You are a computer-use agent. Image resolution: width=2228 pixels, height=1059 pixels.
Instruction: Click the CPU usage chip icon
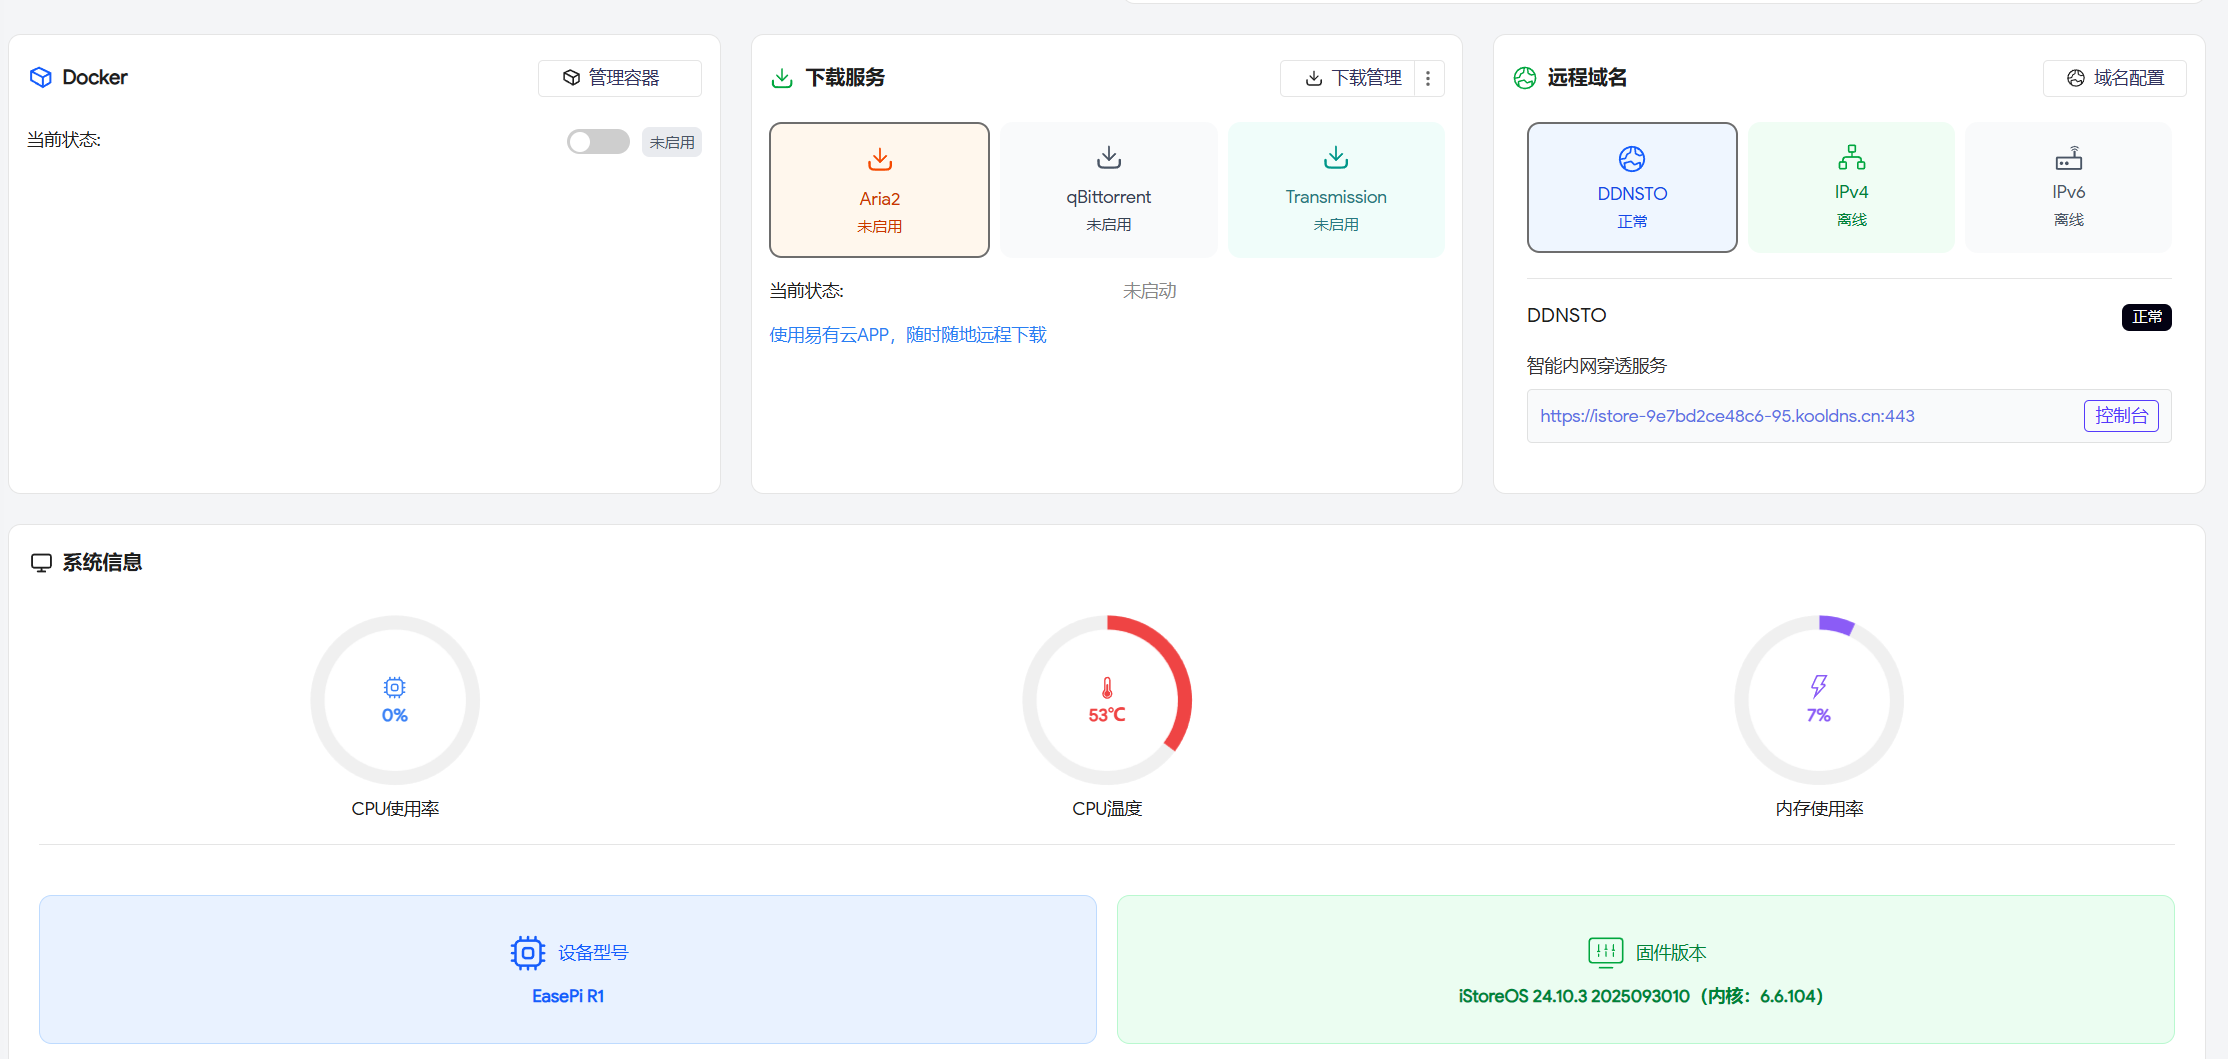click(x=395, y=687)
